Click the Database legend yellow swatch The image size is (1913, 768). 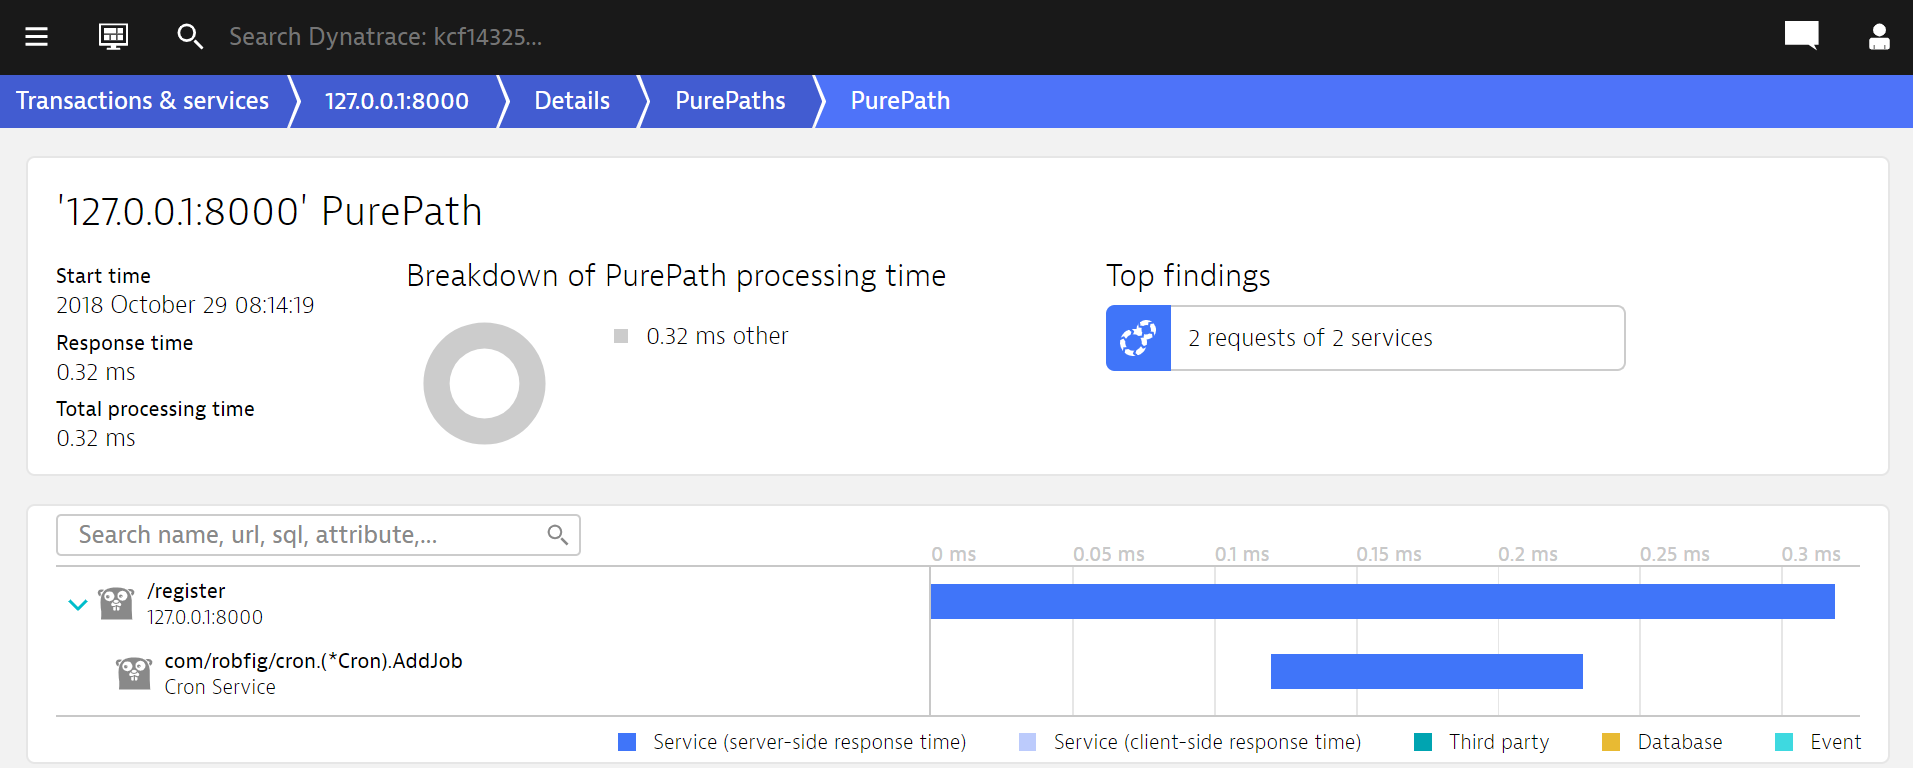[x=1610, y=742]
